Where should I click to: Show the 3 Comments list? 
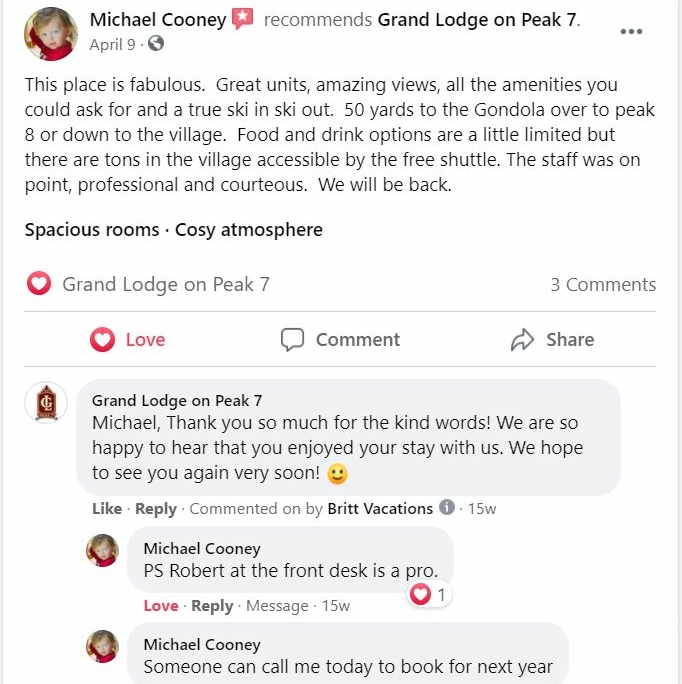coord(603,284)
